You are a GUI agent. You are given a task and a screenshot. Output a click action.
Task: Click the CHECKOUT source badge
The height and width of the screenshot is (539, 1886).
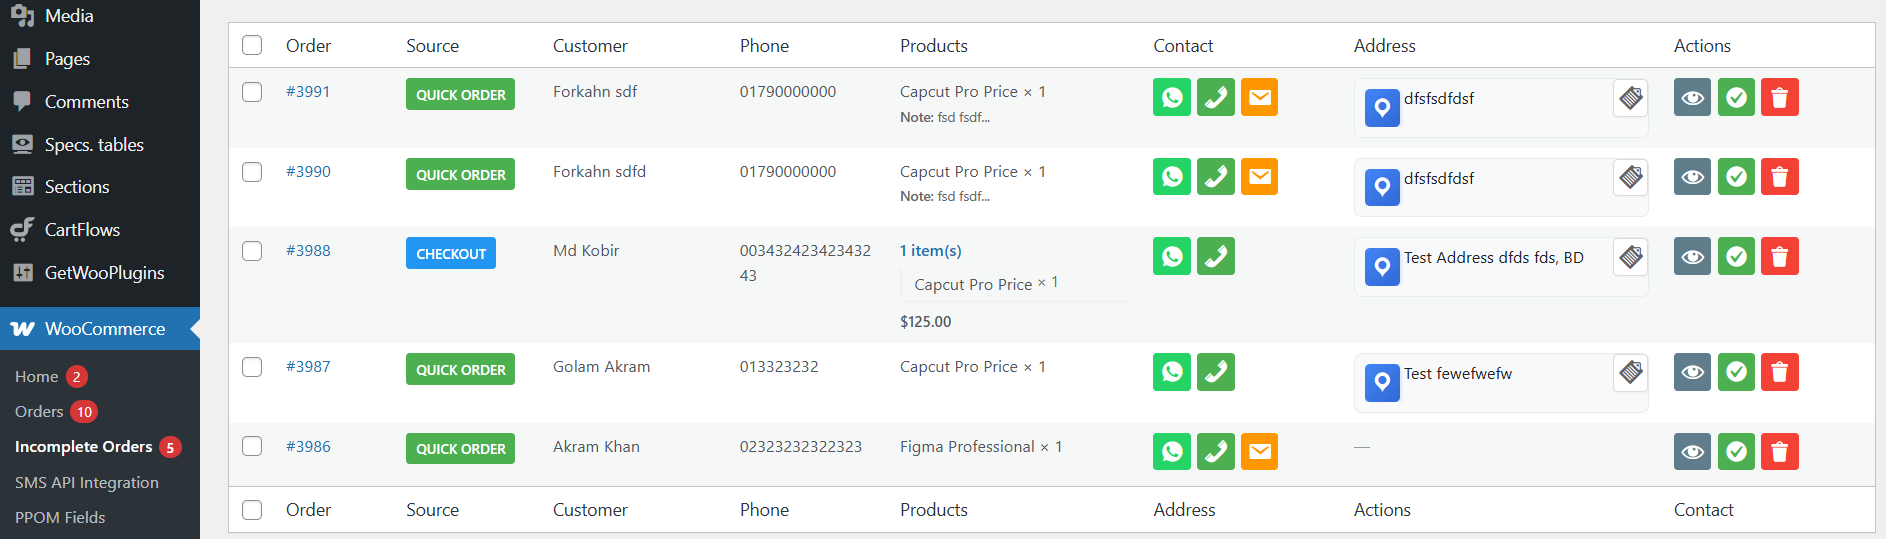tap(451, 254)
